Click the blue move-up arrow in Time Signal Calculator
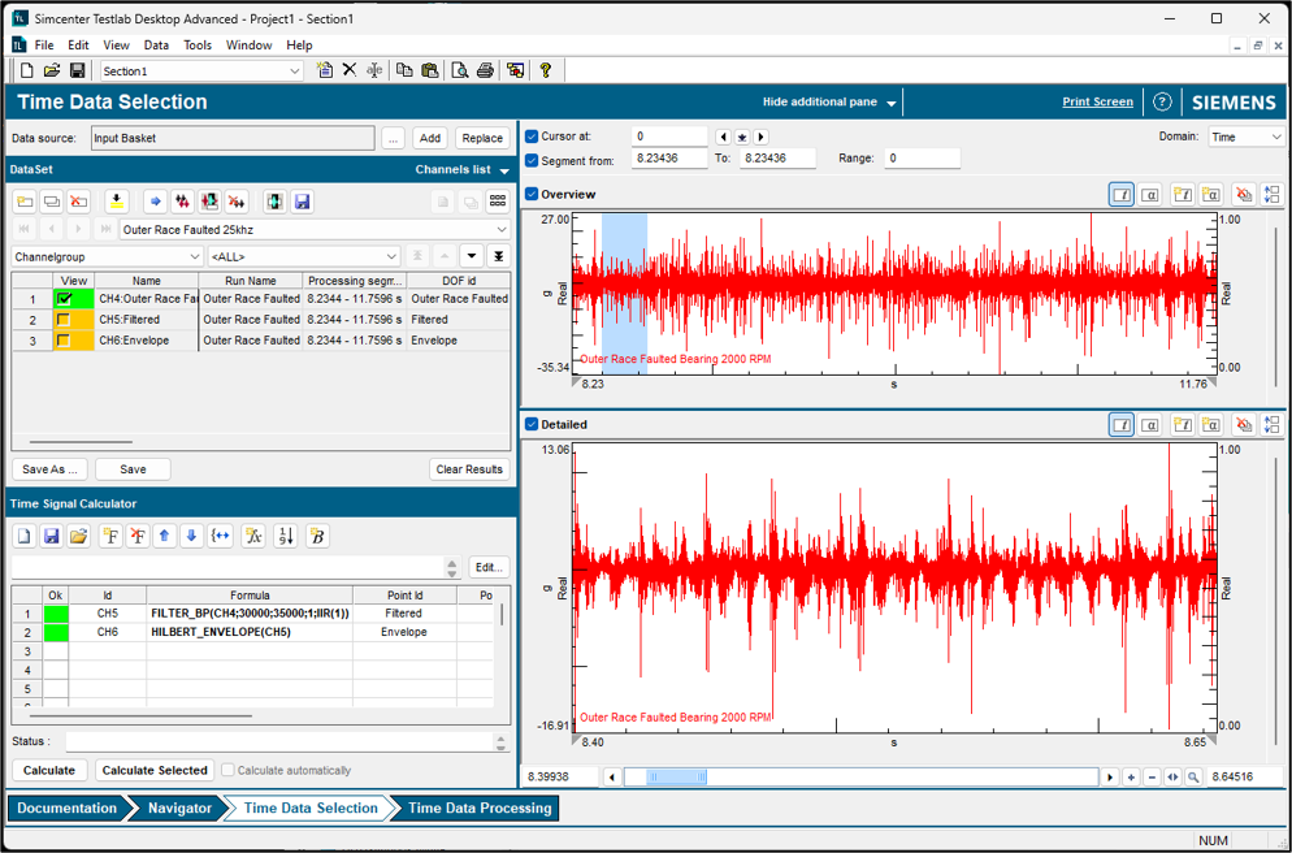 165,536
